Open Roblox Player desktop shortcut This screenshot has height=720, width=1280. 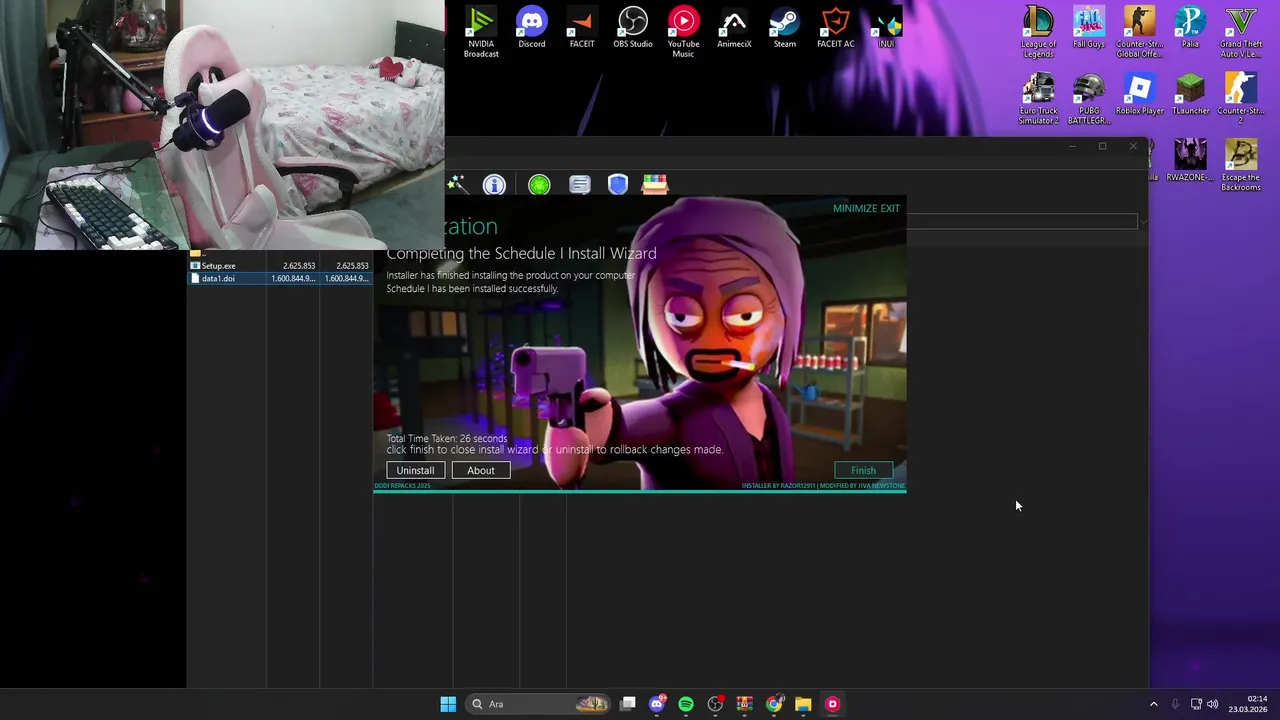(x=1139, y=95)
